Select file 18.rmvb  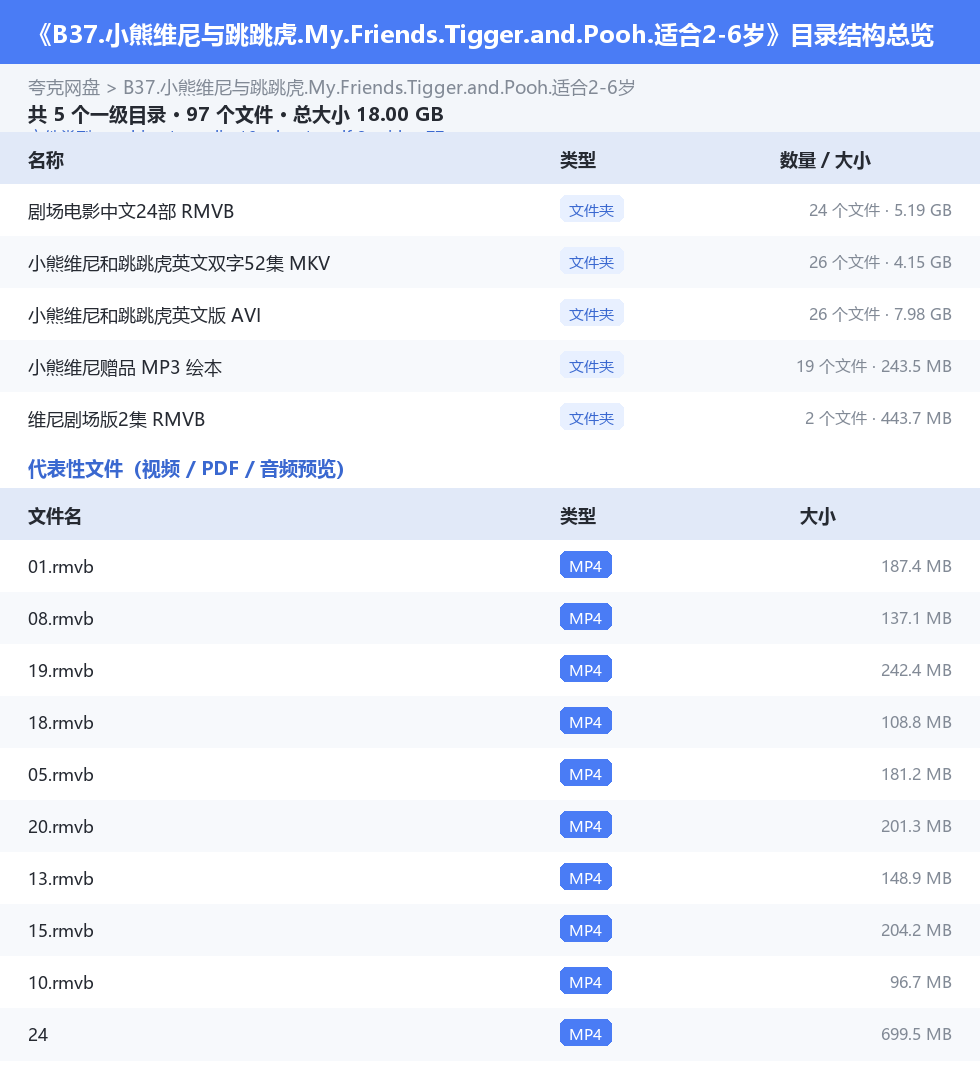point(61,723)
